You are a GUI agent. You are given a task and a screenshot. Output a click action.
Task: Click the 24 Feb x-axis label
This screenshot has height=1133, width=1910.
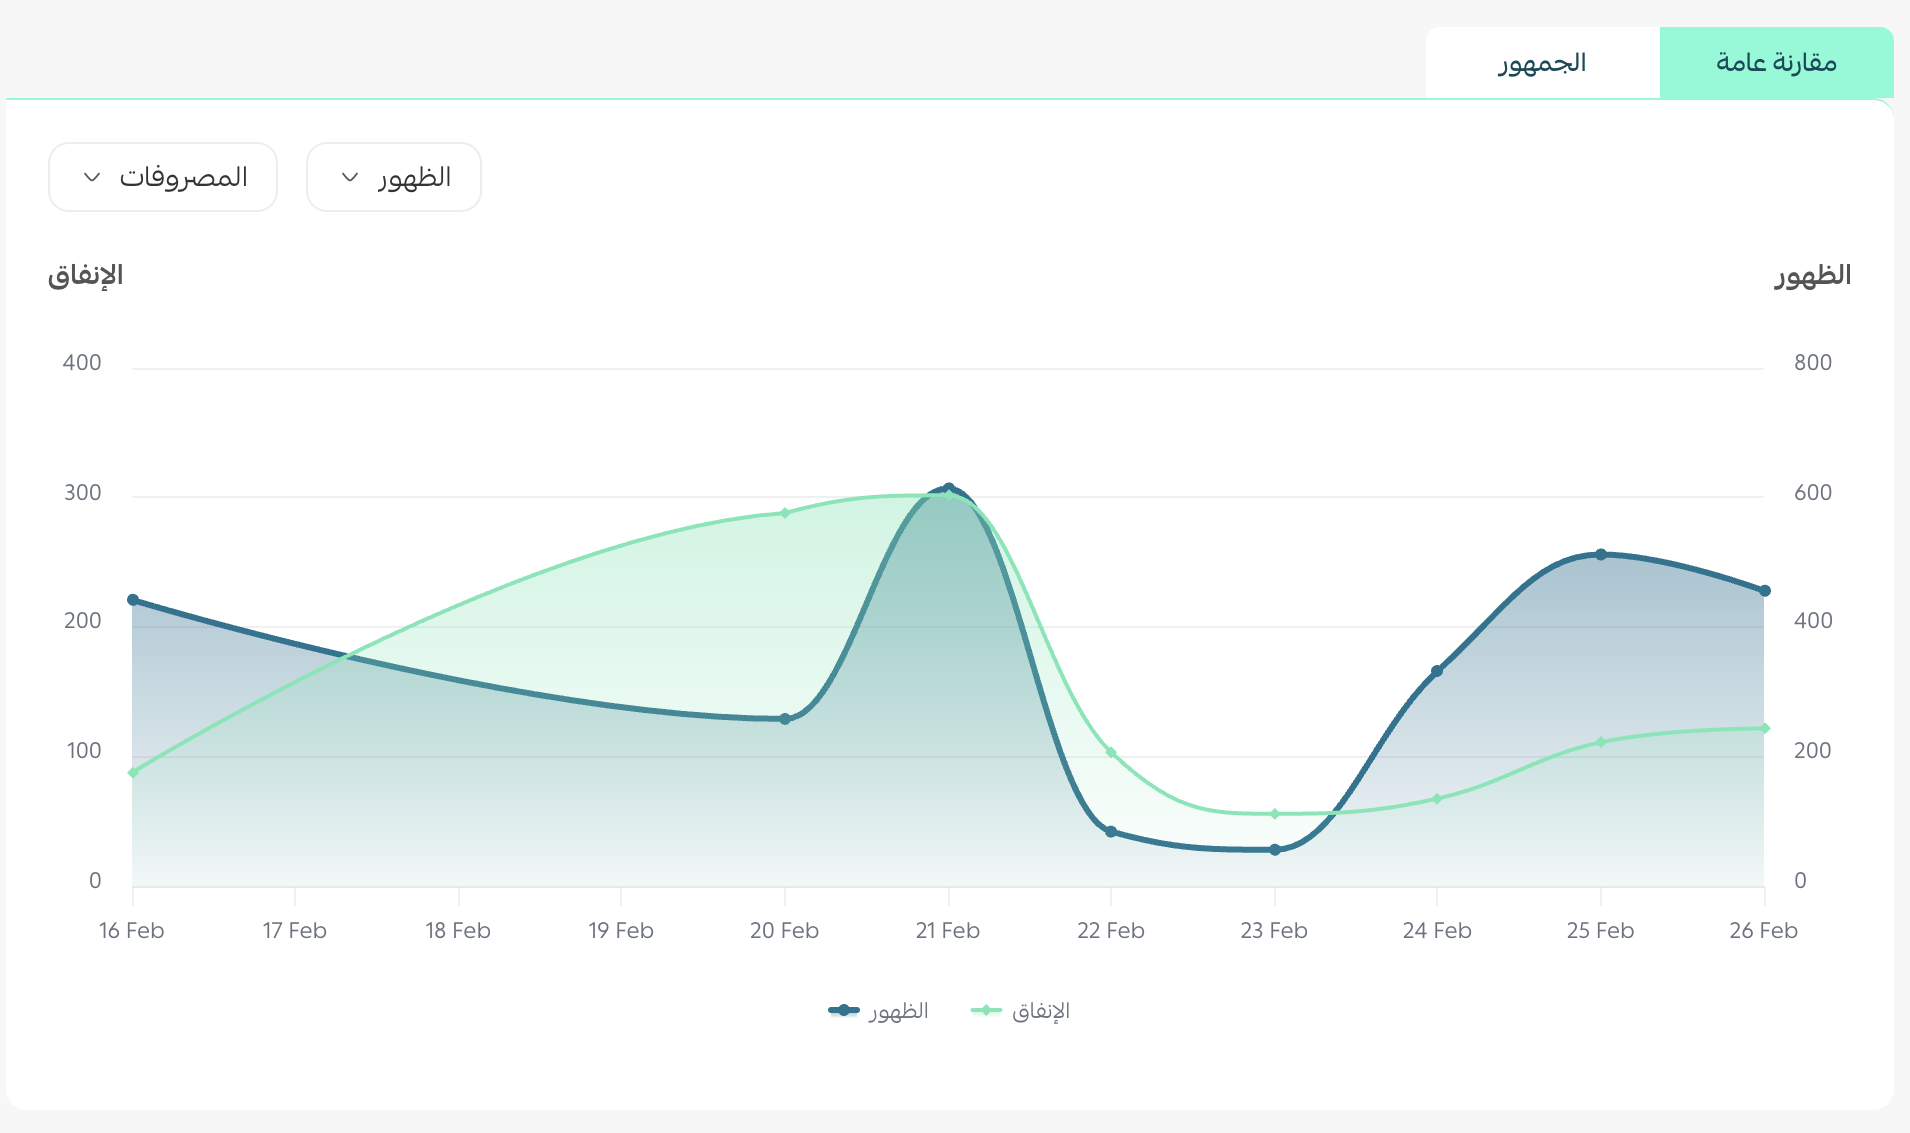tap(1437, 931)
